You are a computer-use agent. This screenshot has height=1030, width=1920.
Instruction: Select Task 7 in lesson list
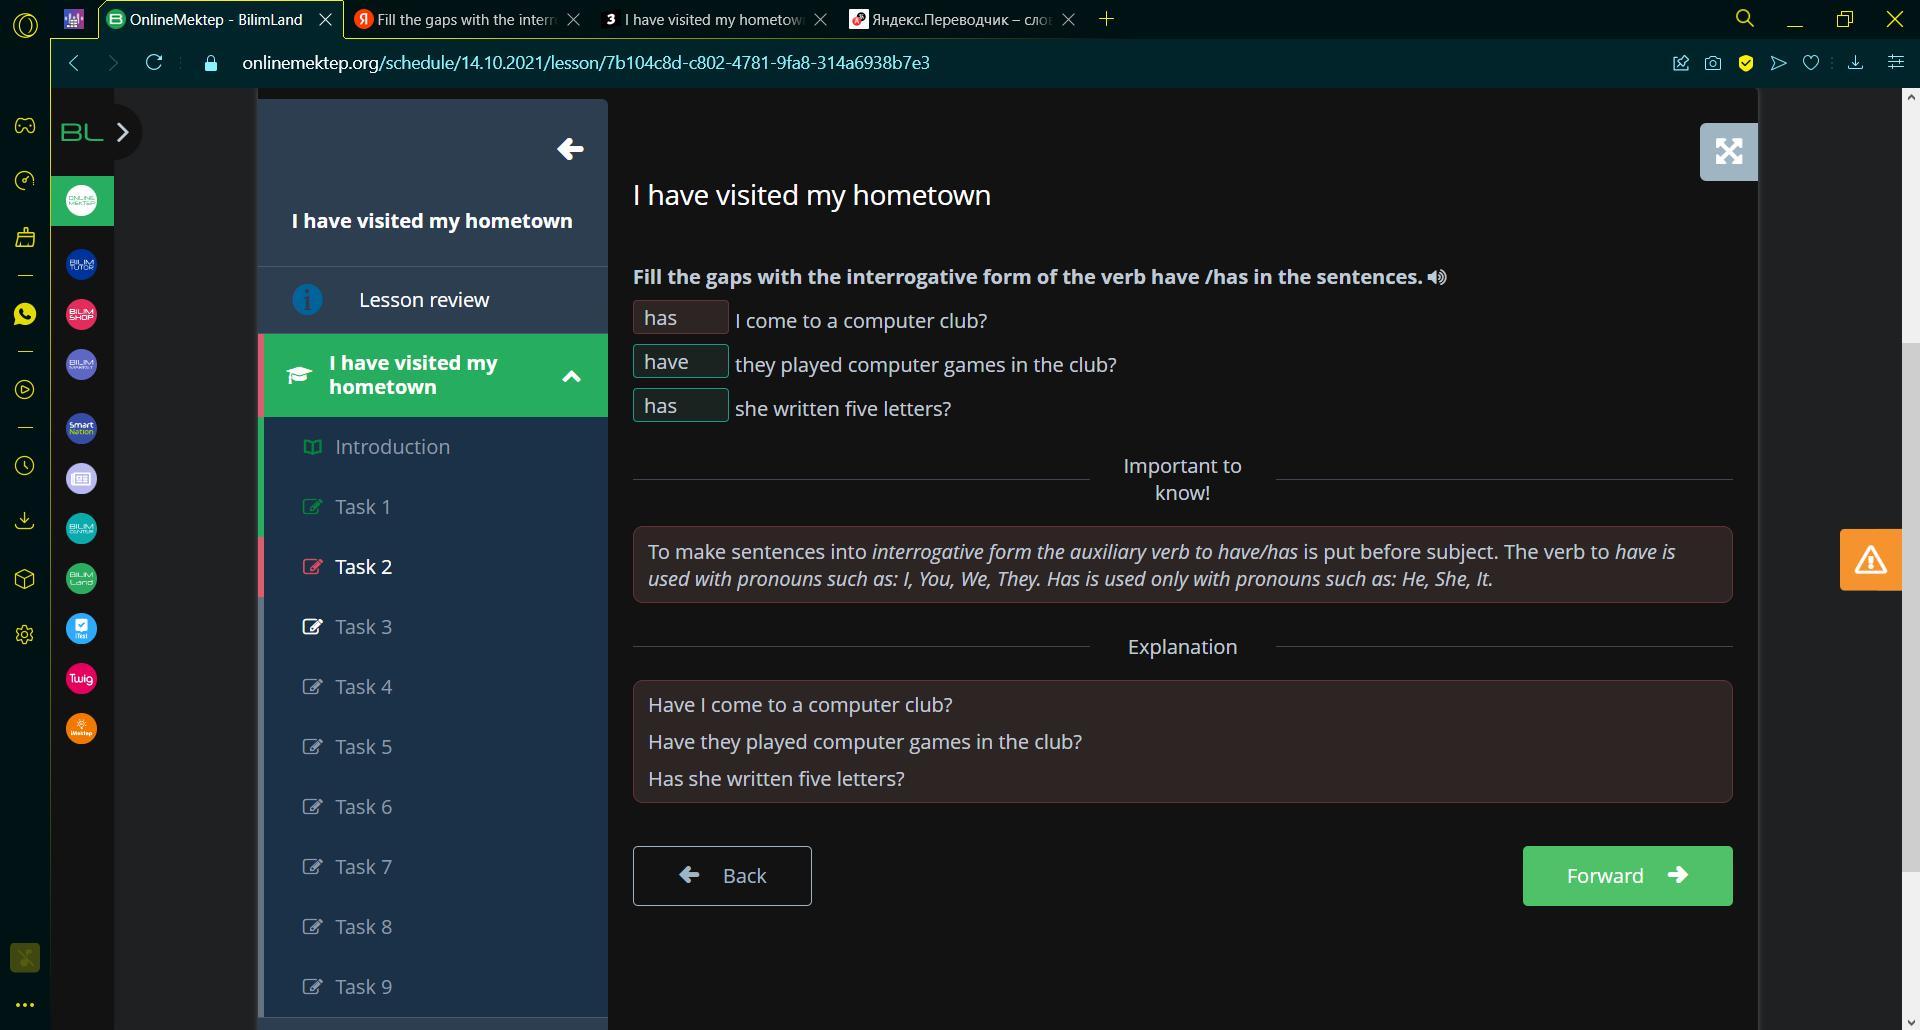[x=435, y=867]
